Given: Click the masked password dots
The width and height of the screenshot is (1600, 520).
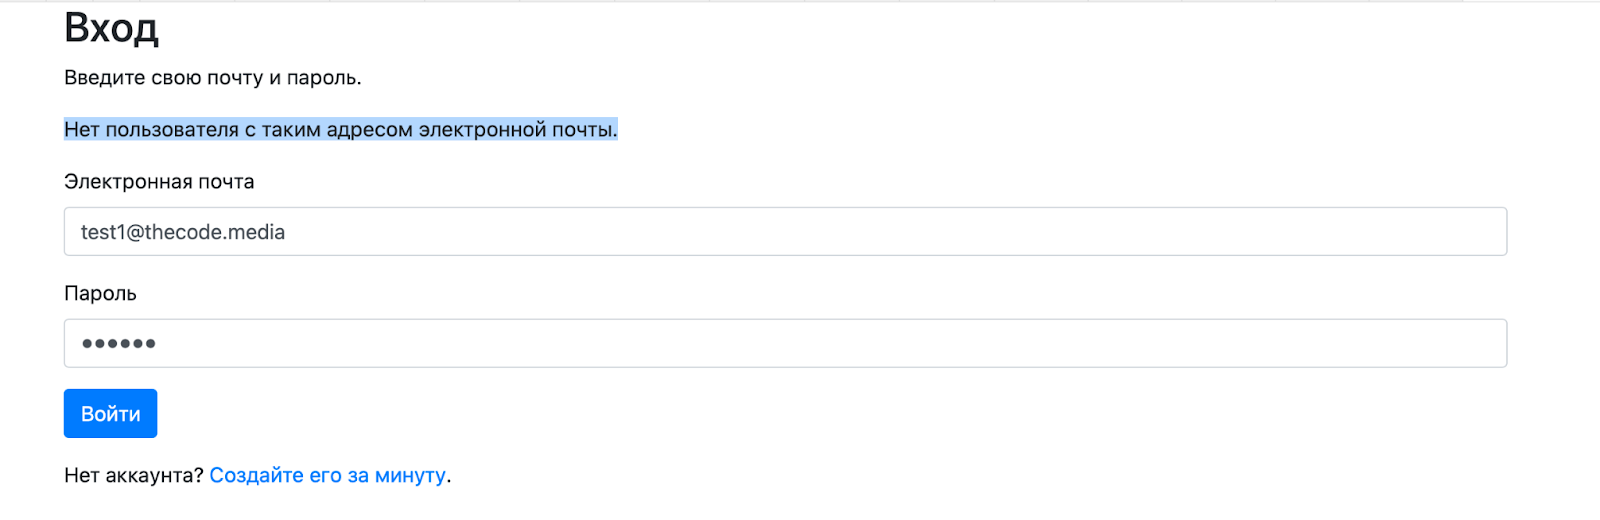Looking at the screenshot, I should [118, 344].
